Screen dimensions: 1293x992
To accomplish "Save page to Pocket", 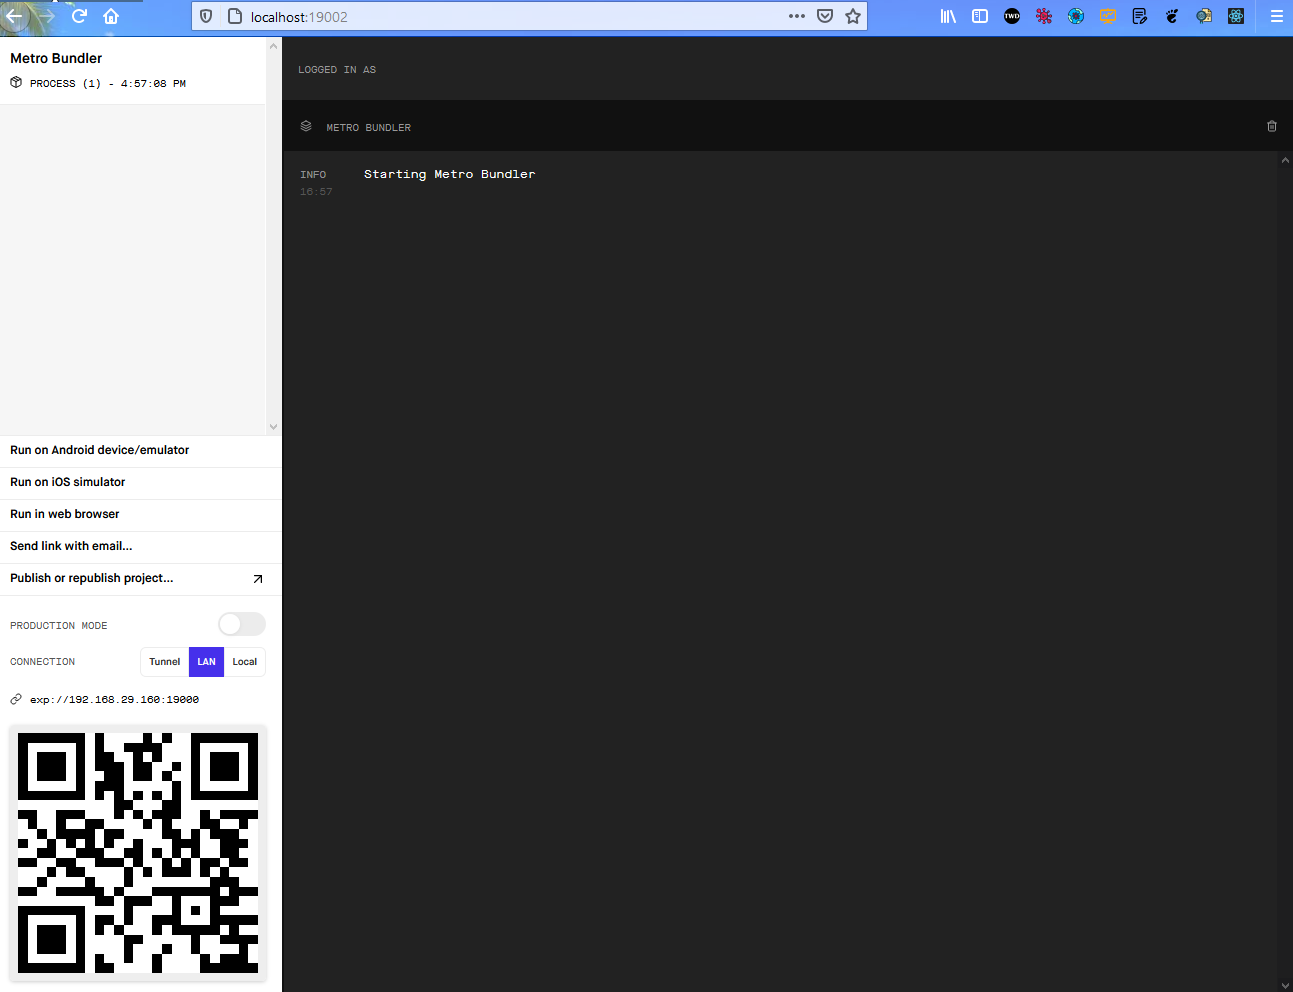I will pos(825,16).
